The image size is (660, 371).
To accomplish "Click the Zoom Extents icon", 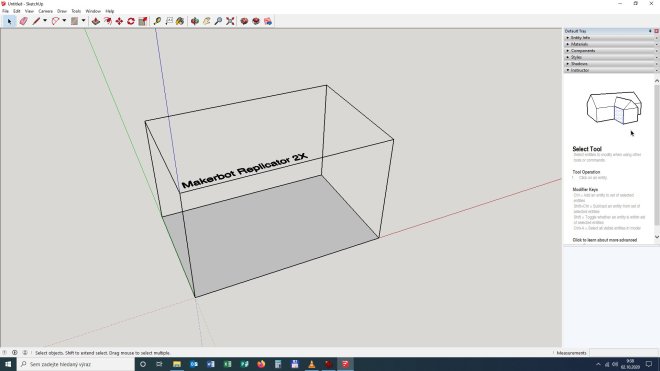I will pos(230,21).
